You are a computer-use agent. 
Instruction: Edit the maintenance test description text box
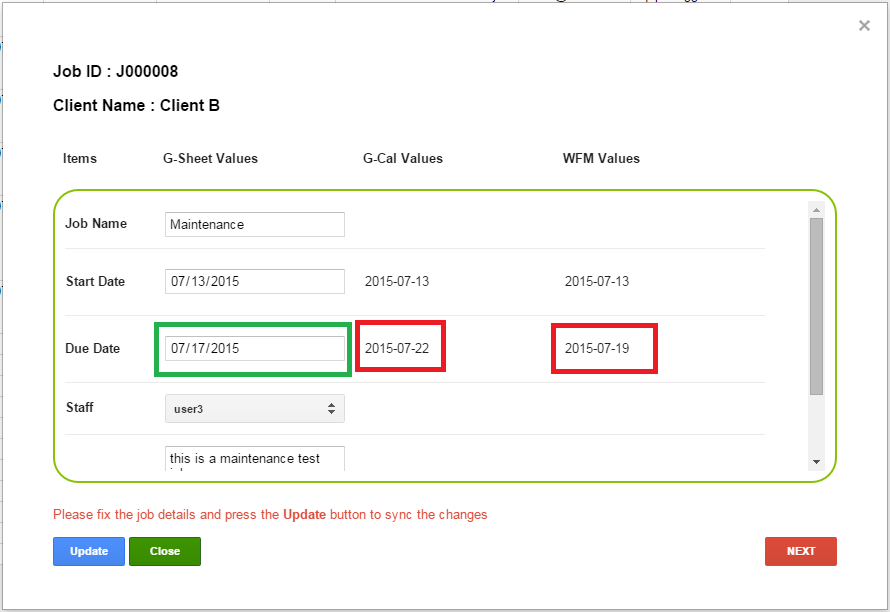click(254, 459)
